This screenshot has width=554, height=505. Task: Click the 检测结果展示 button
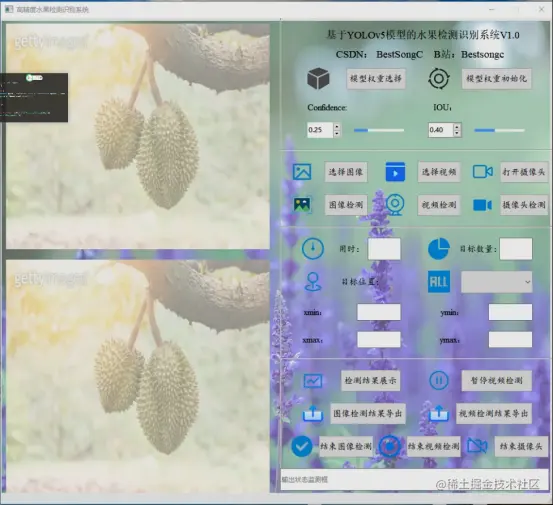370,381
